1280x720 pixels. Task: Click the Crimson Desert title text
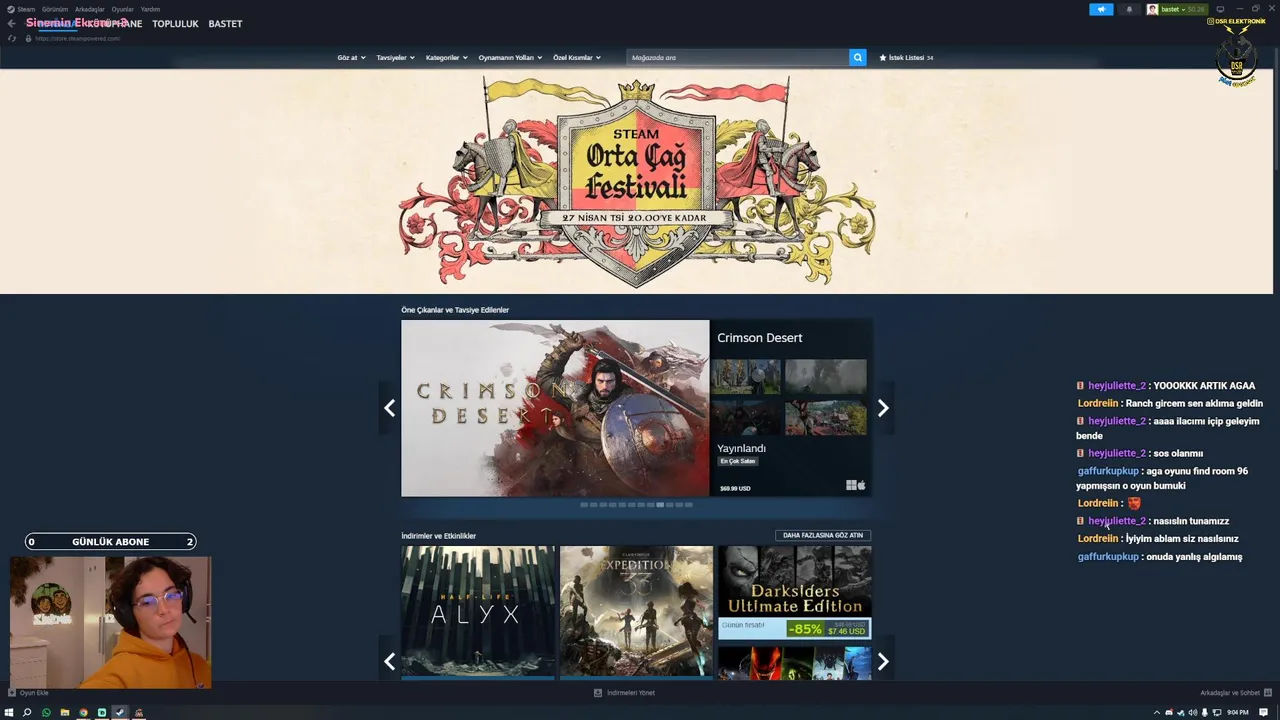click(760, 338)
